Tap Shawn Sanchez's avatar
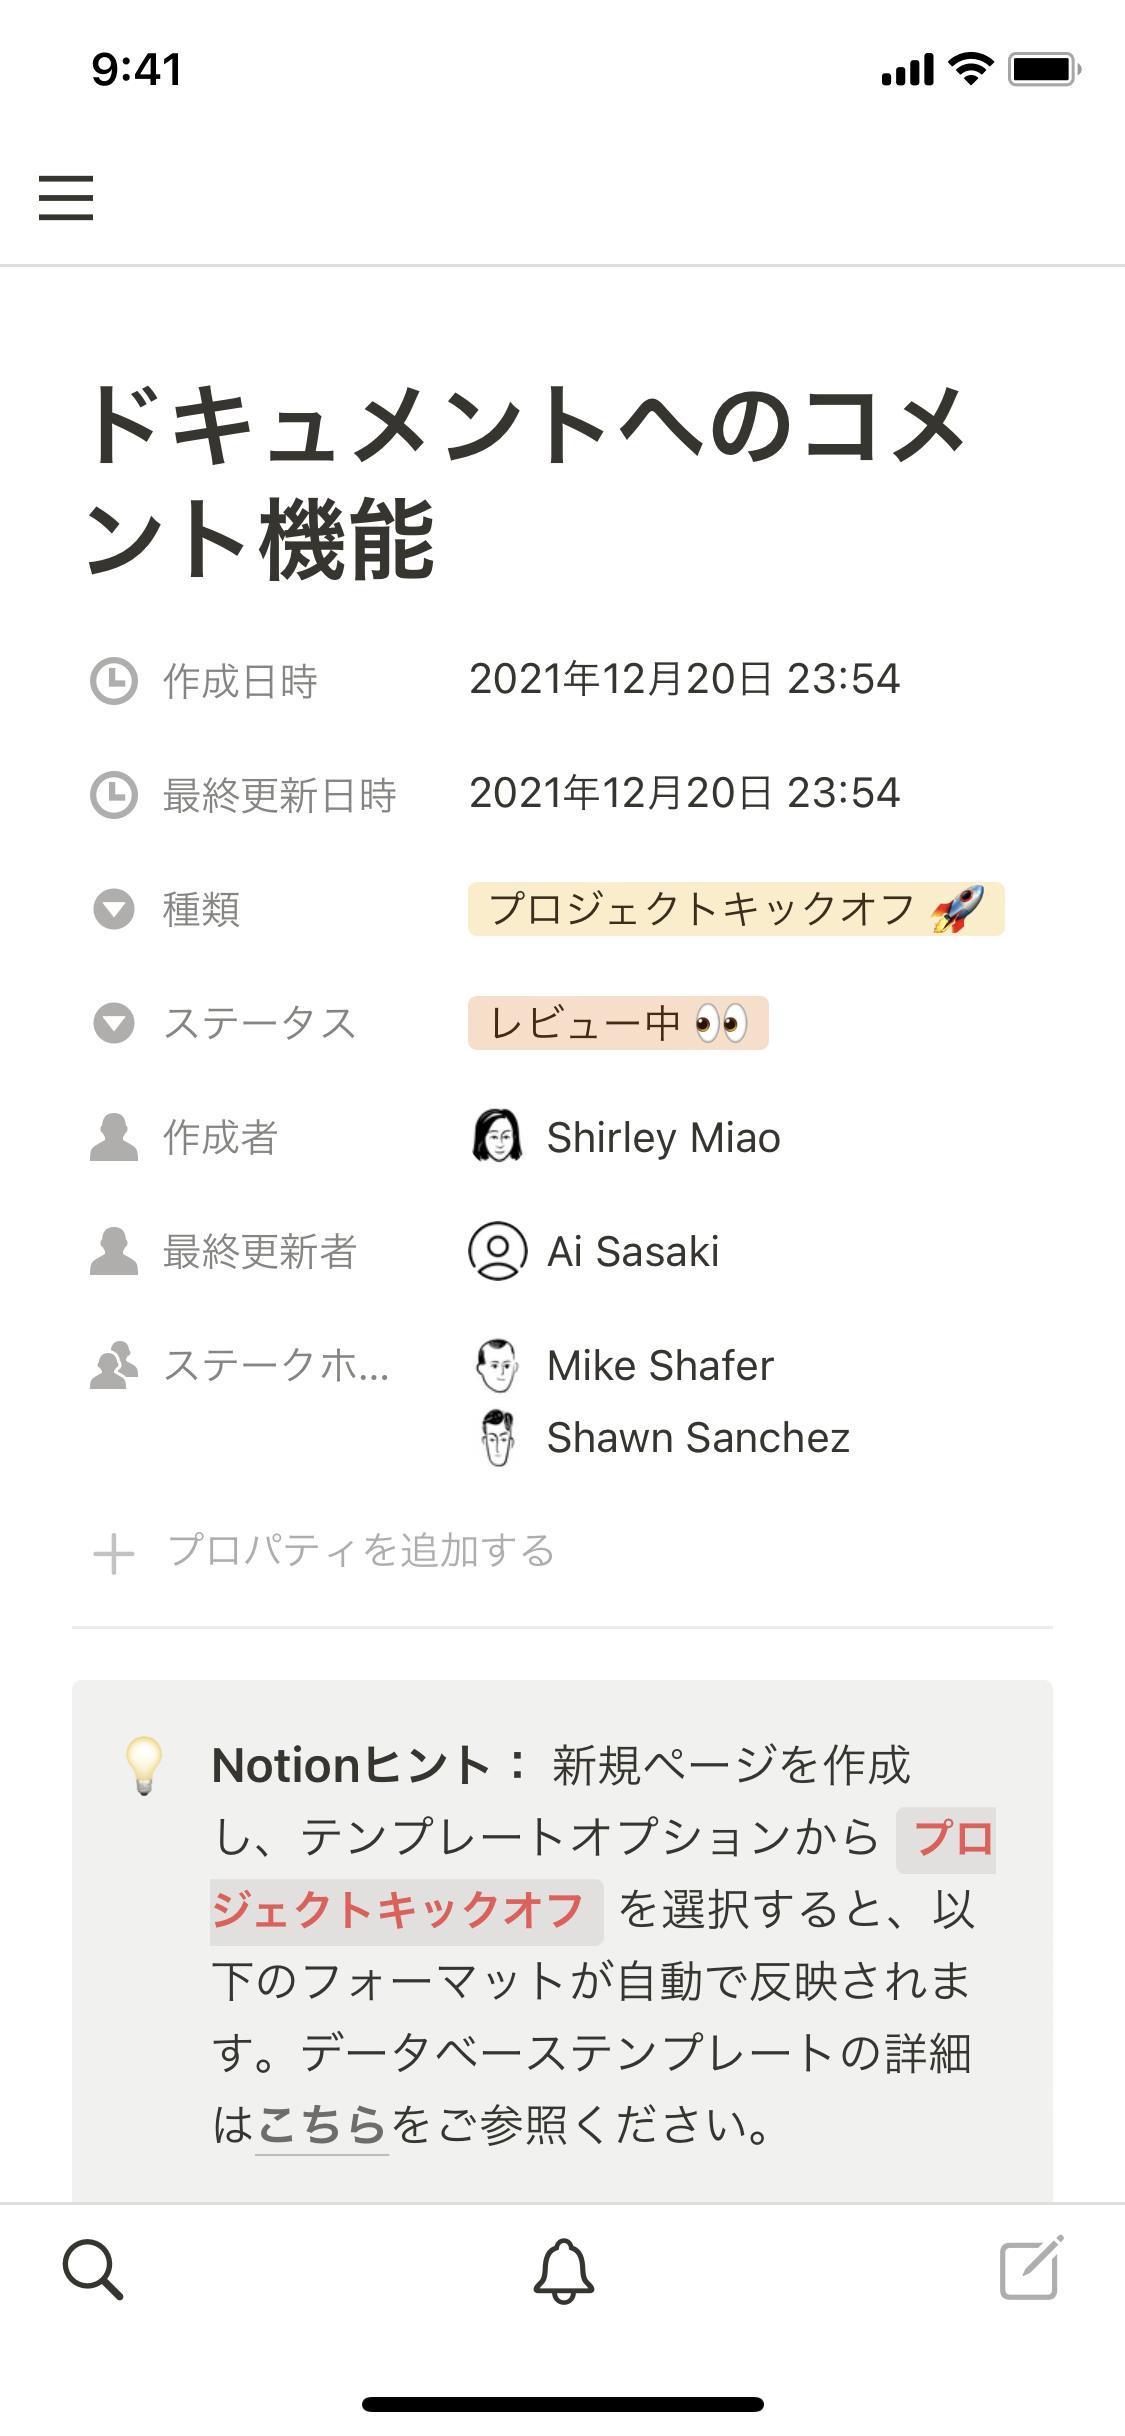Viewport: 1125px width, 2436px height. [497, 1437]
